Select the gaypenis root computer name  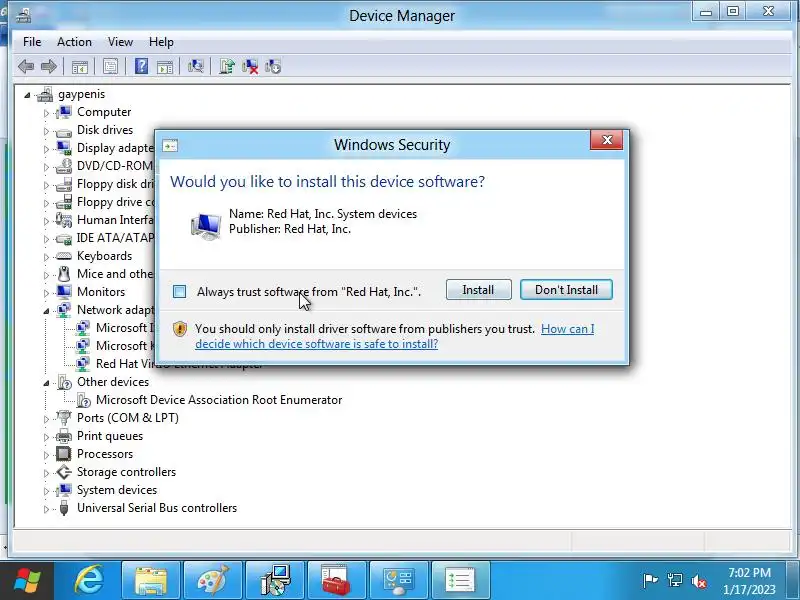(81, 94)
